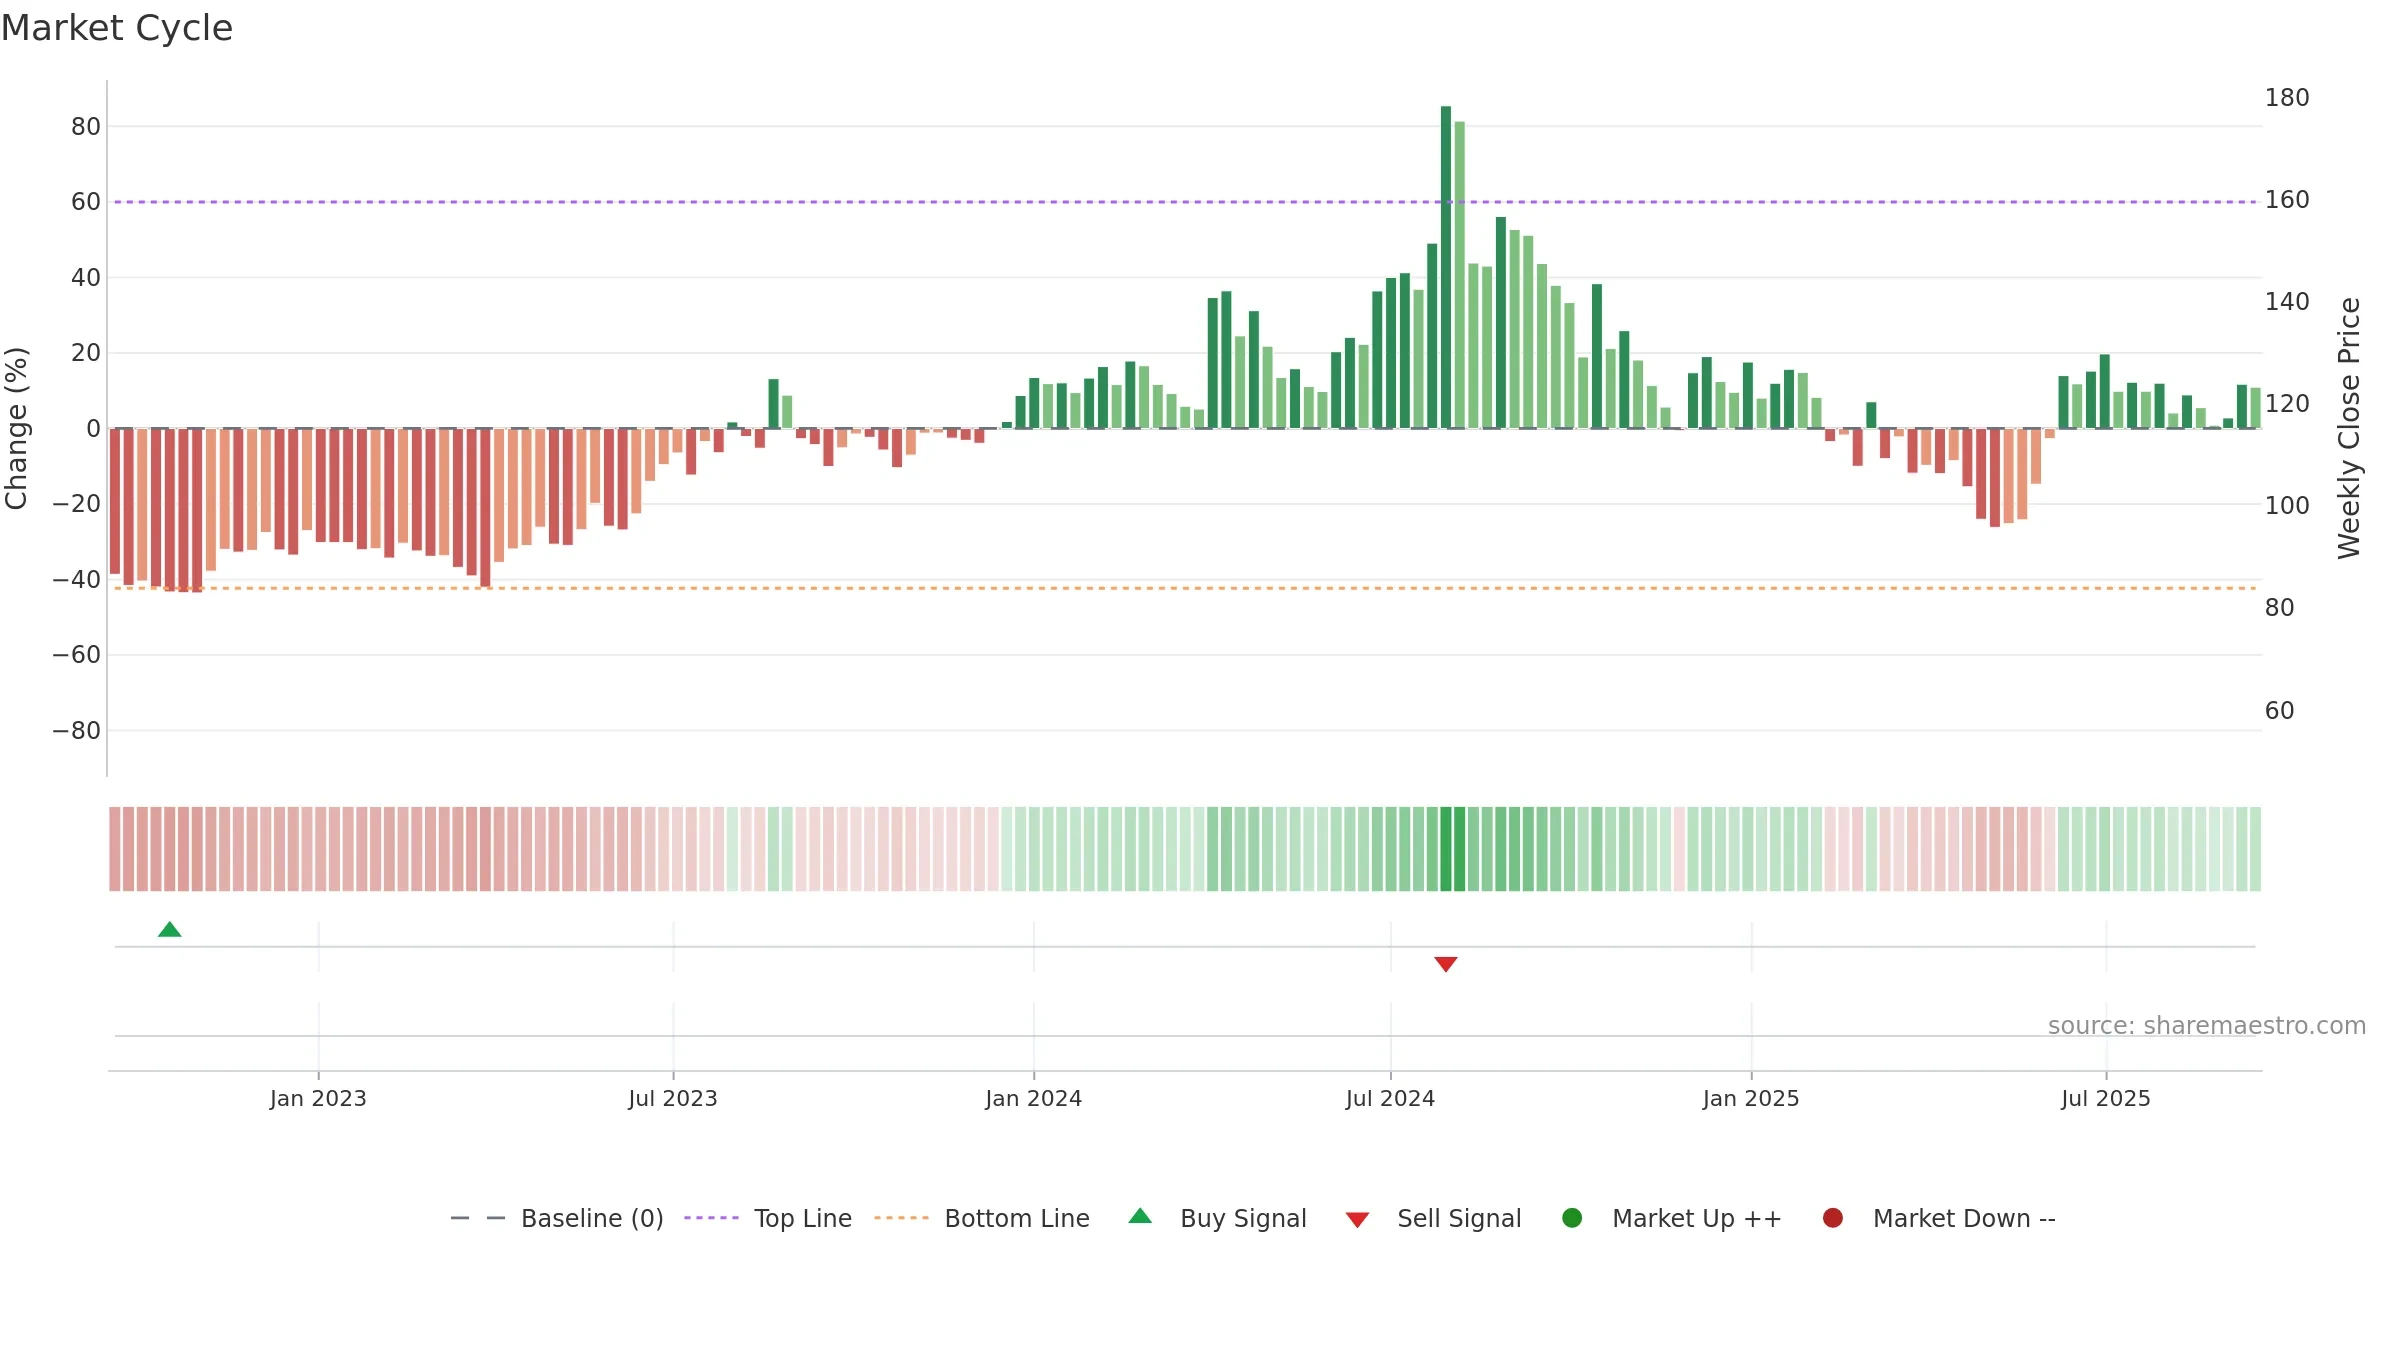Toggle the Baseline (0) legend entry

point(557,1218)
